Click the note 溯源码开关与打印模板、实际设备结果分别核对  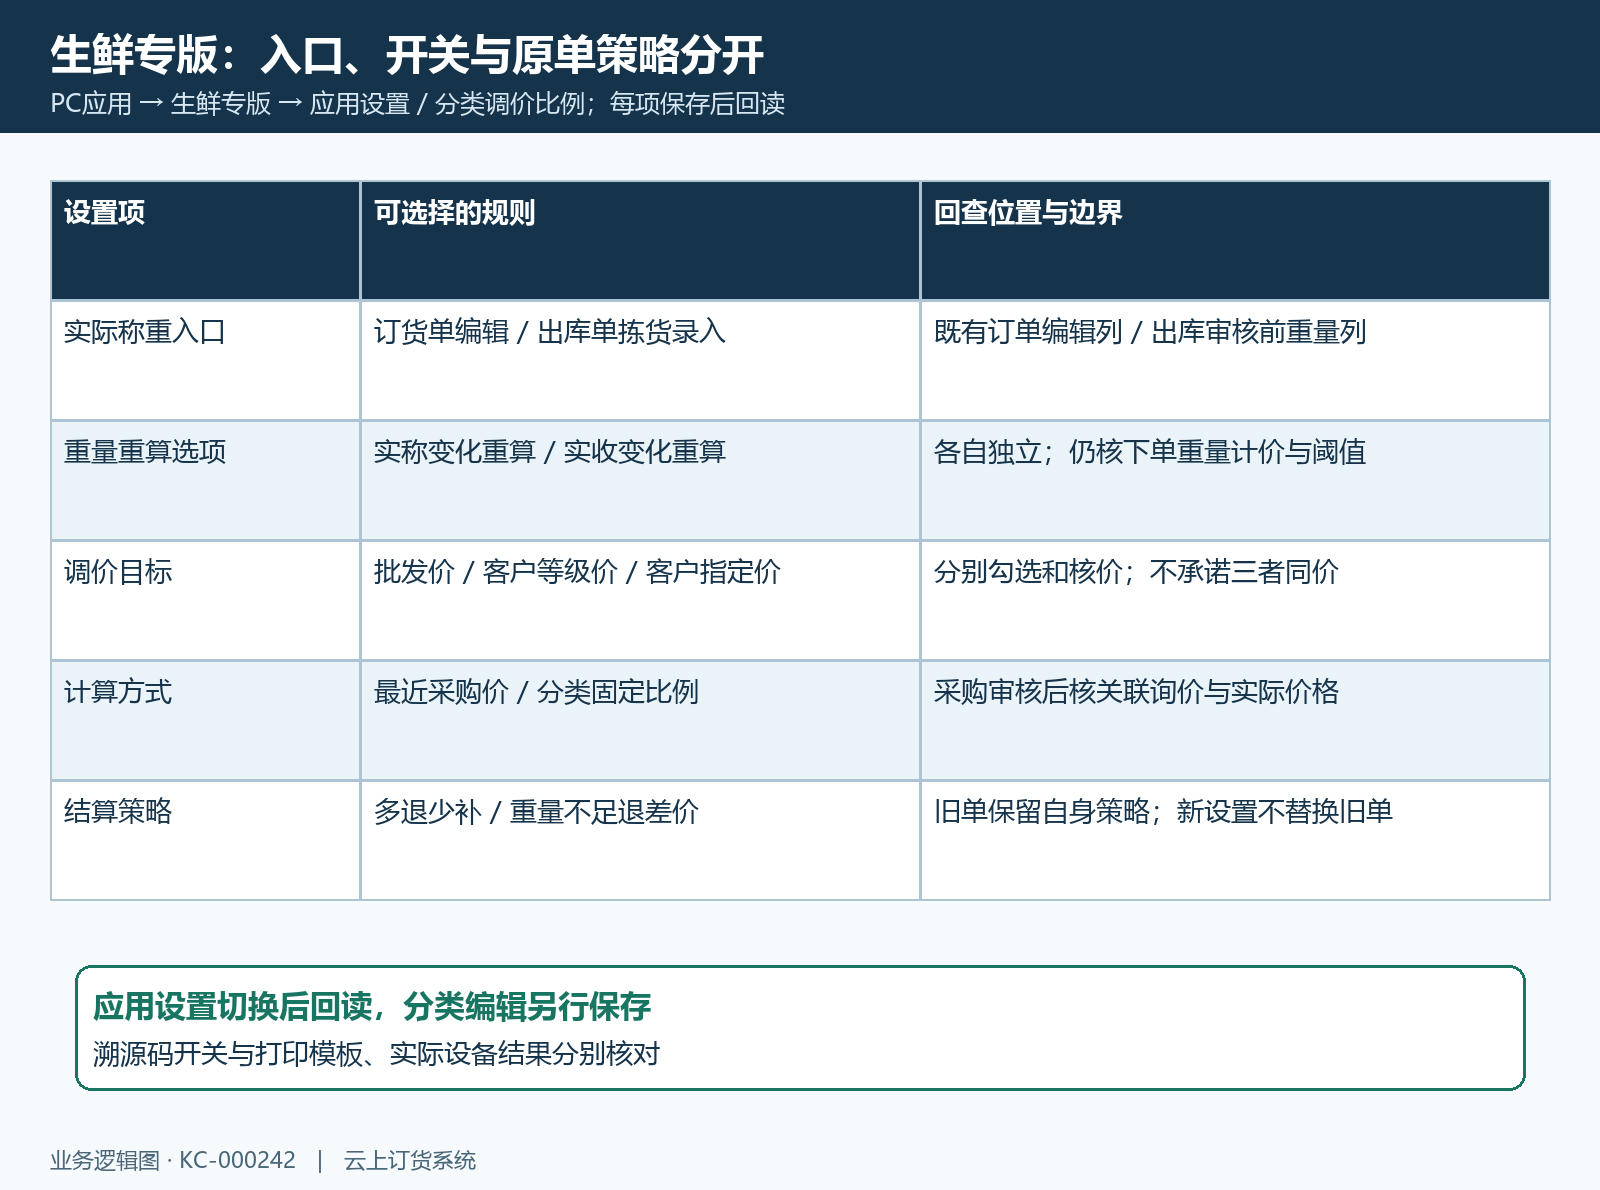(376, 1054)
